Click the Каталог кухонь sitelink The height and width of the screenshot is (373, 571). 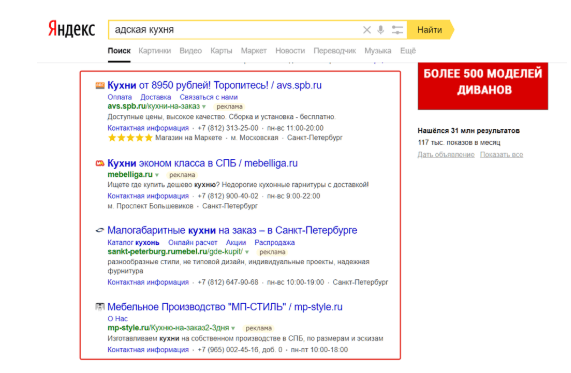coord(133,243)
